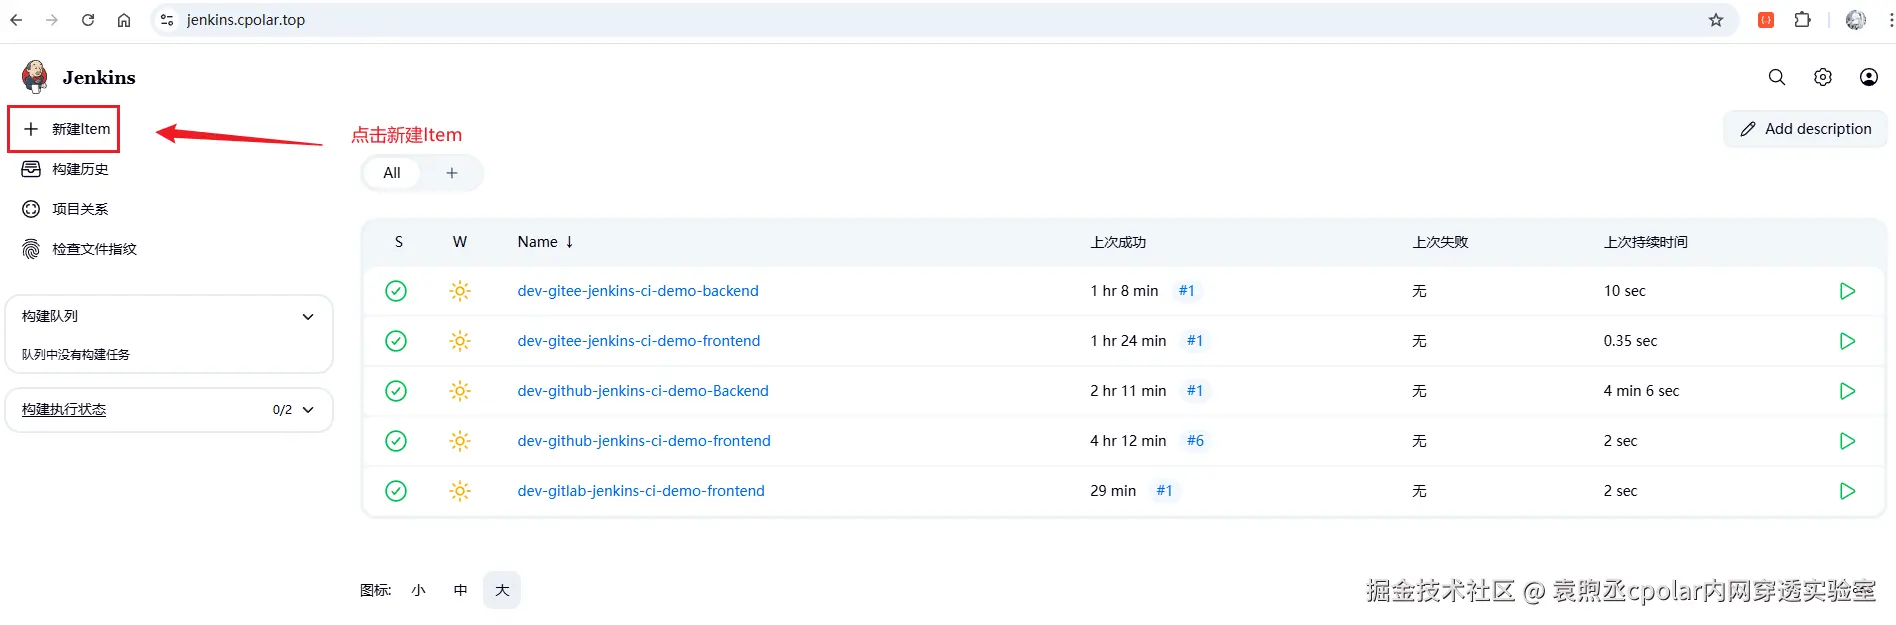Open 构建历史 build history
Image resolution: width=1896 pixels, height=625 pixels.
[66, 169]
